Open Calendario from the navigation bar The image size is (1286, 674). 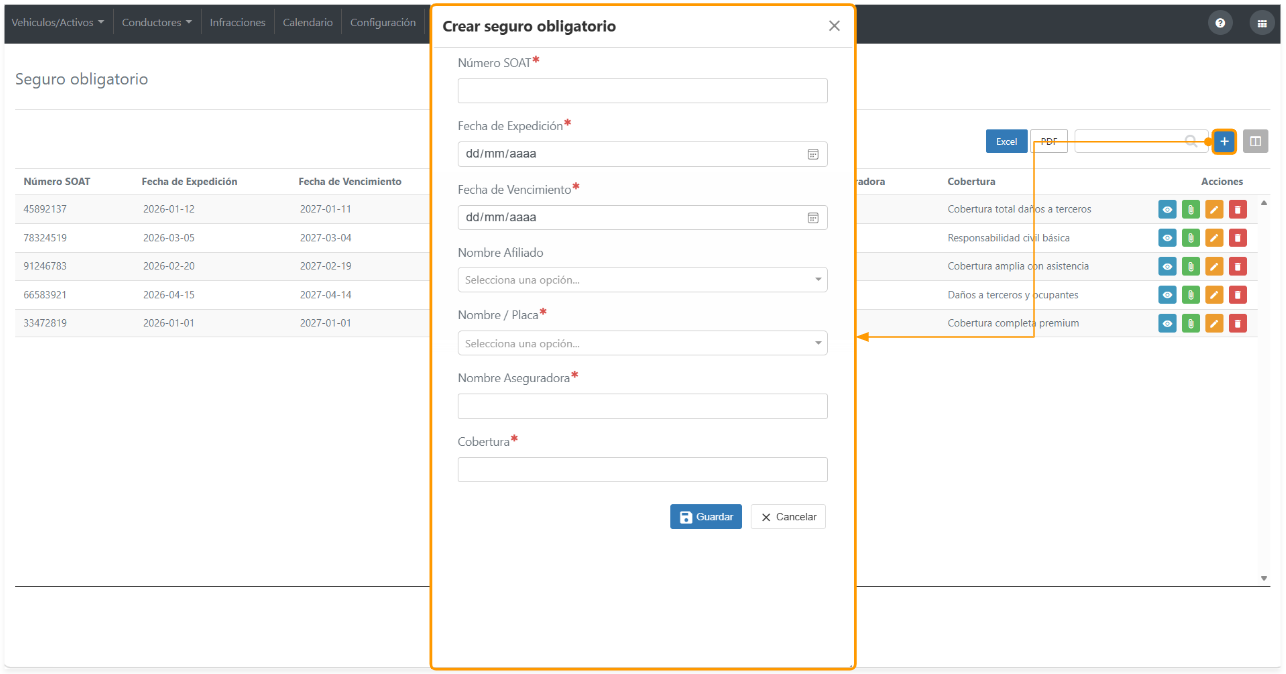click(308, 22)
